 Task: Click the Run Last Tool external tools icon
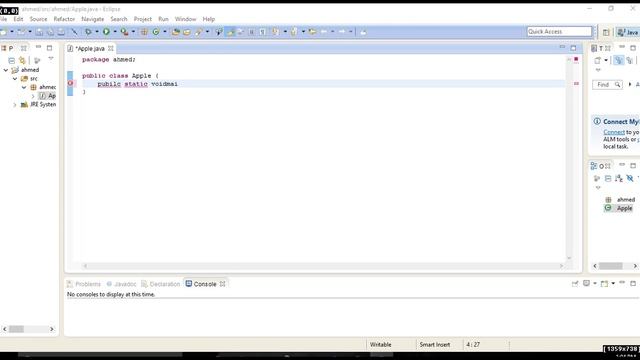click(124, 31)
